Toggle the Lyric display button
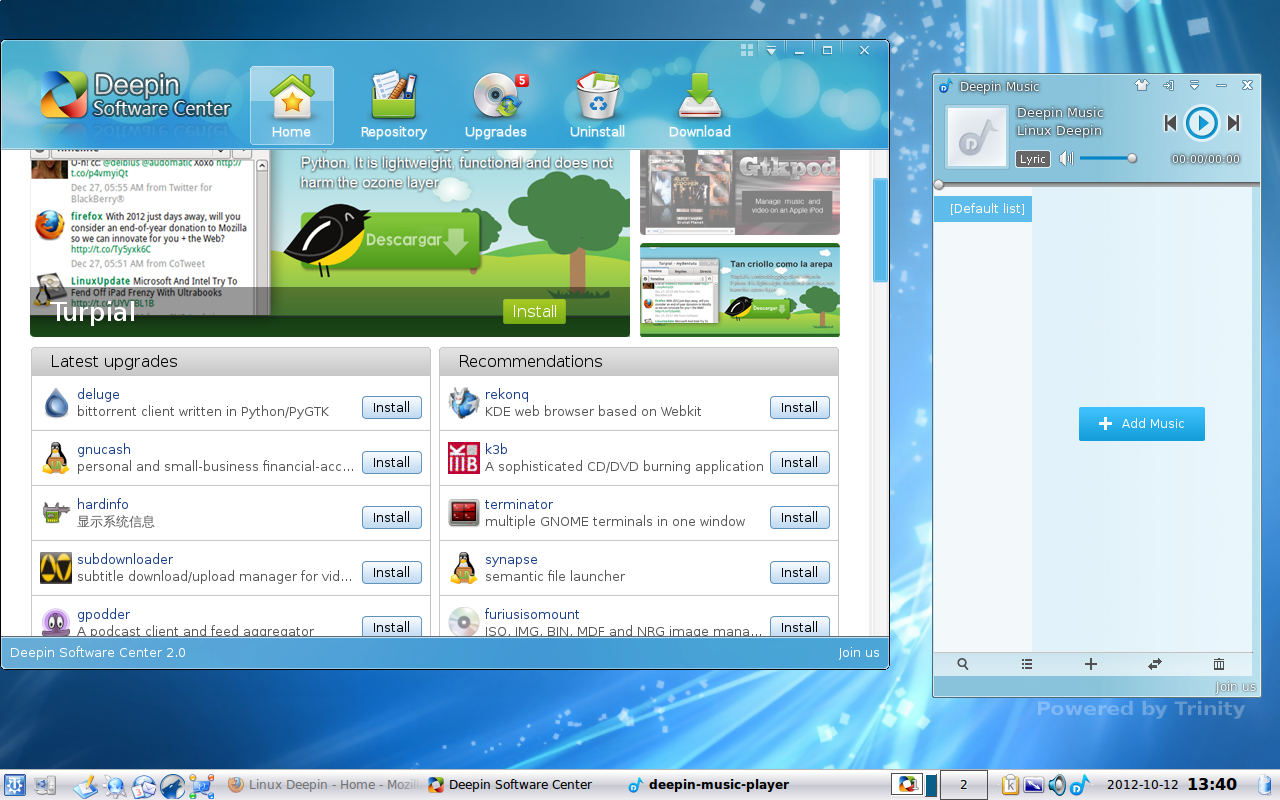1280x800 pixels. click(1033, 159)
